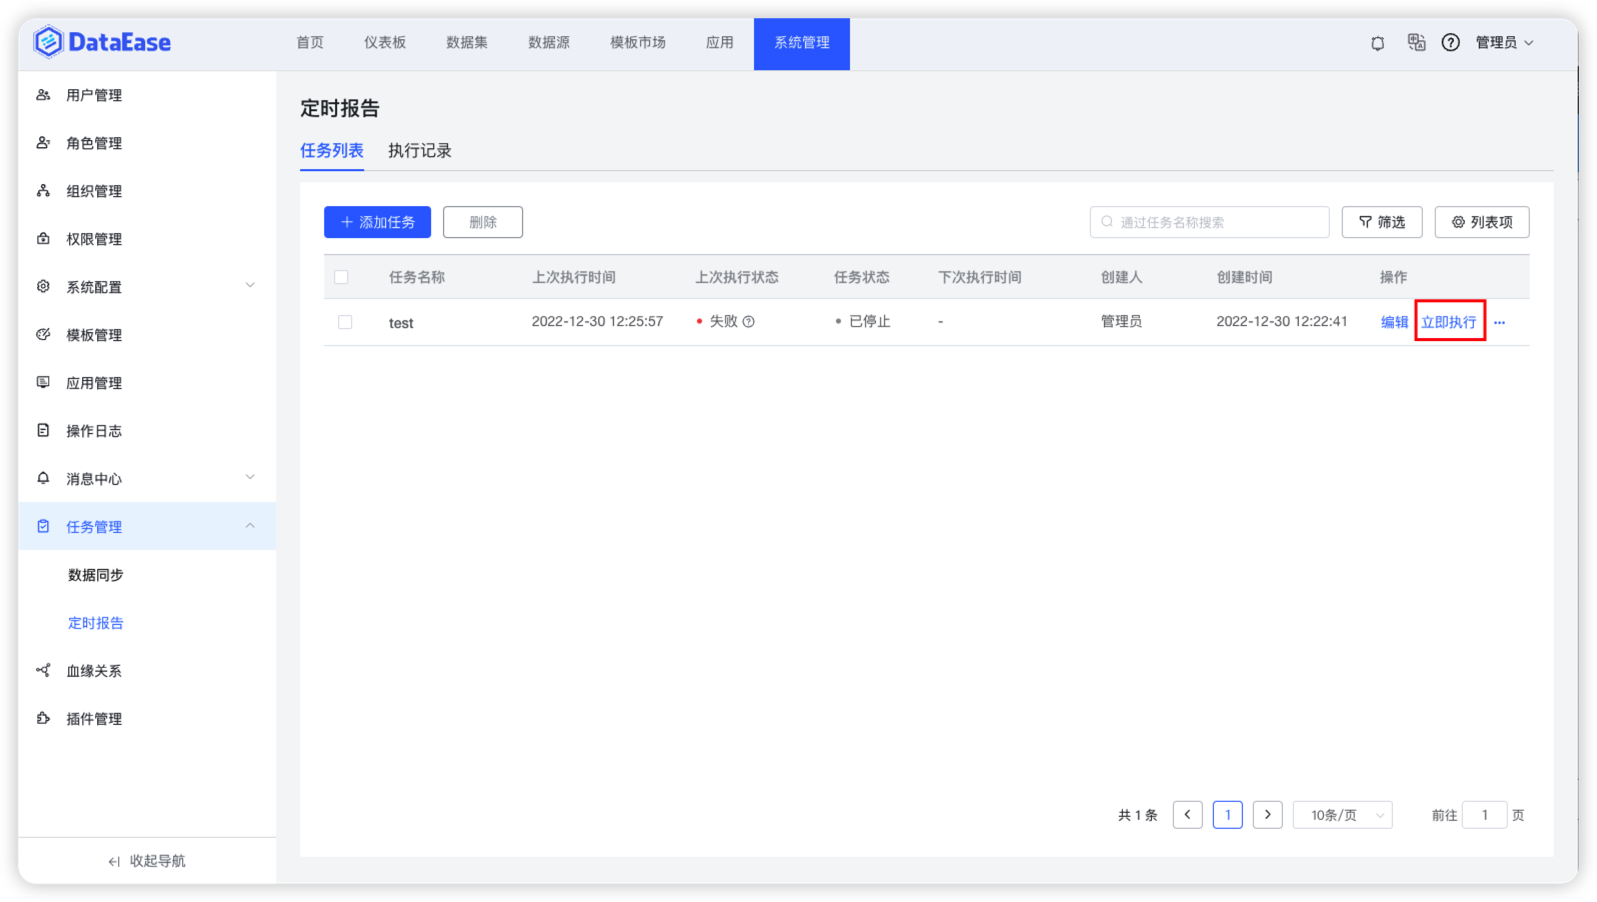Go to the 首页 top navigation item
The height and width of the screenshot is (902, 1597).
coord(310,43)
